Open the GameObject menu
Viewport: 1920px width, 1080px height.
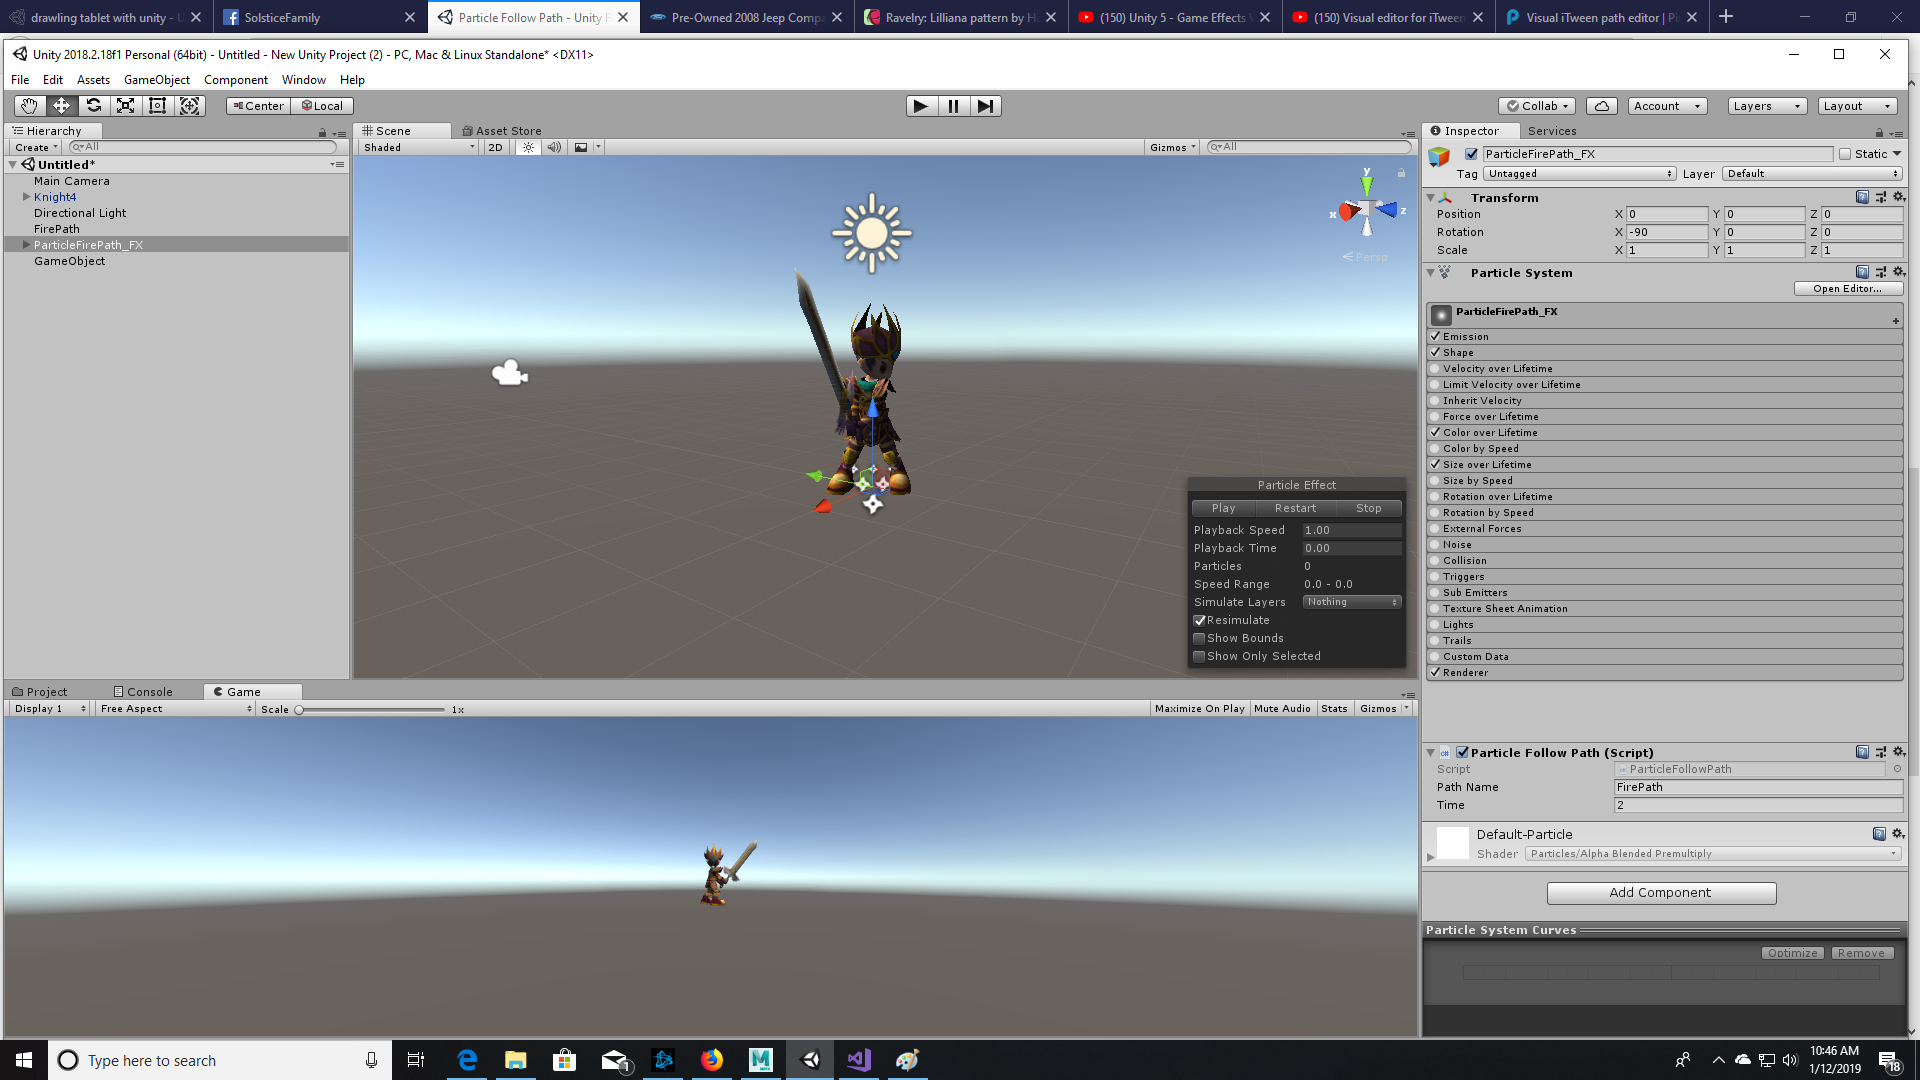point(156,79)
